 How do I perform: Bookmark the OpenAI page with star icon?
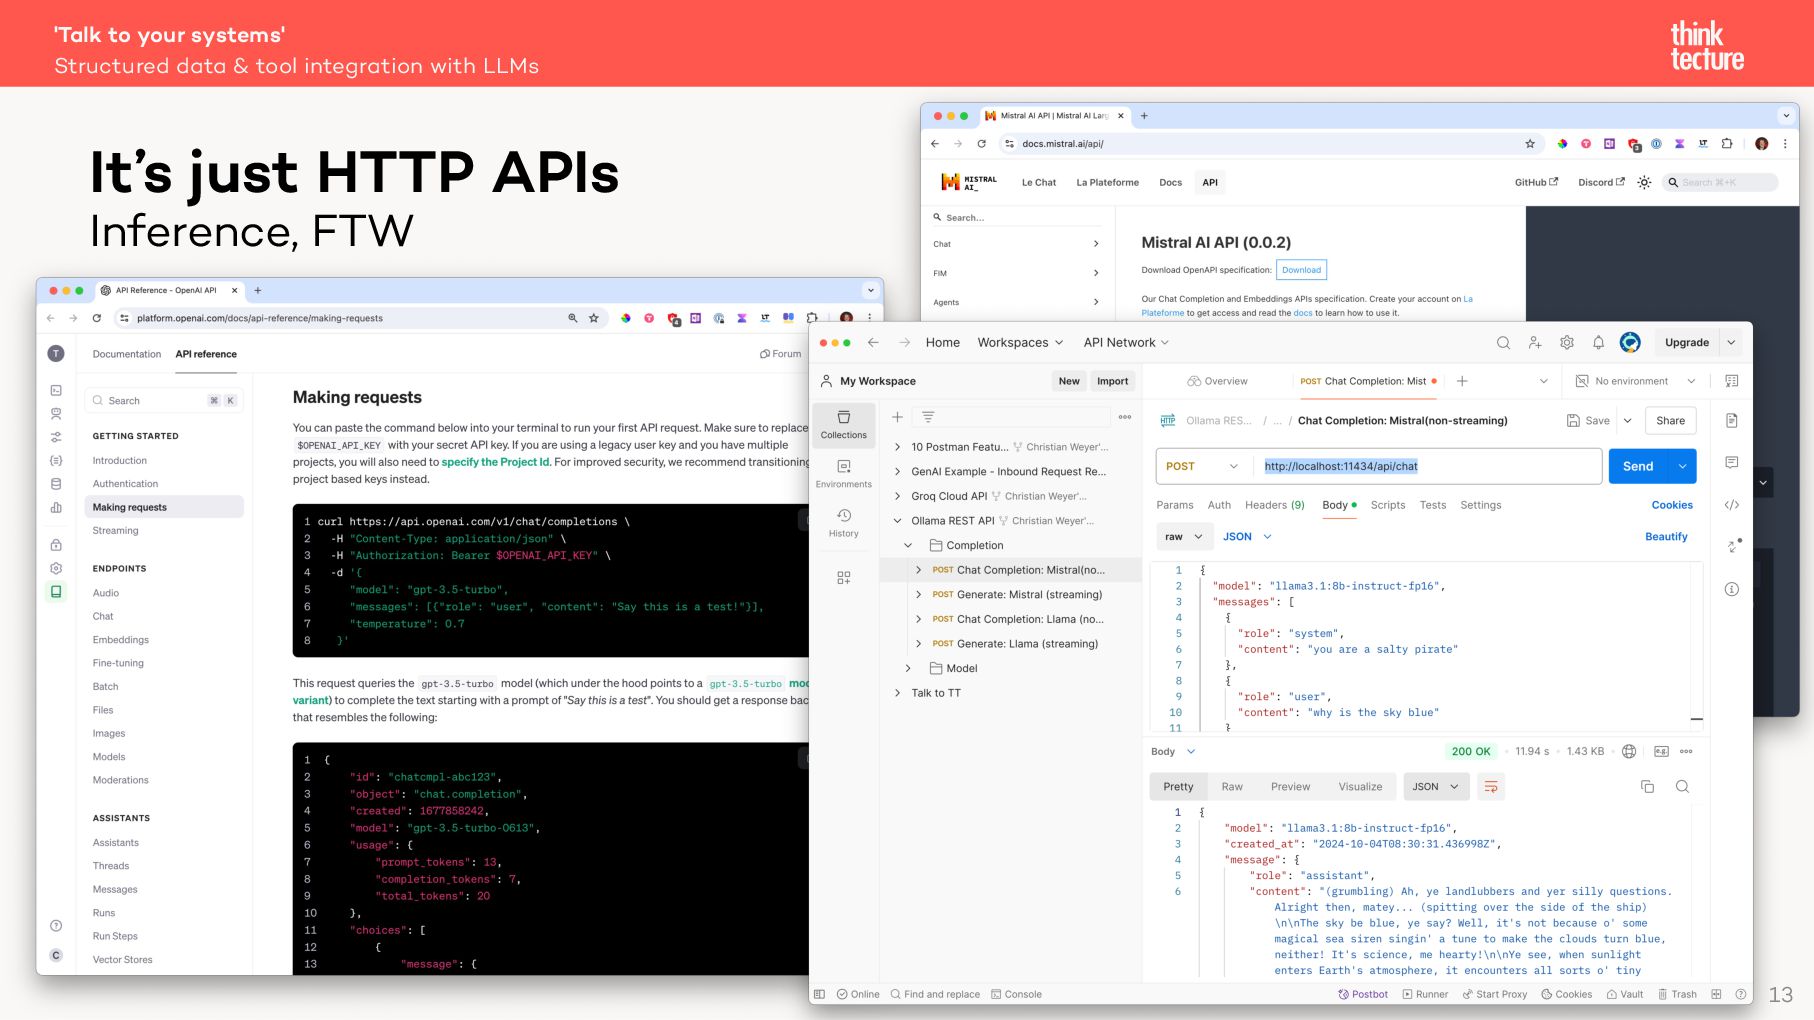pos(594,318)
